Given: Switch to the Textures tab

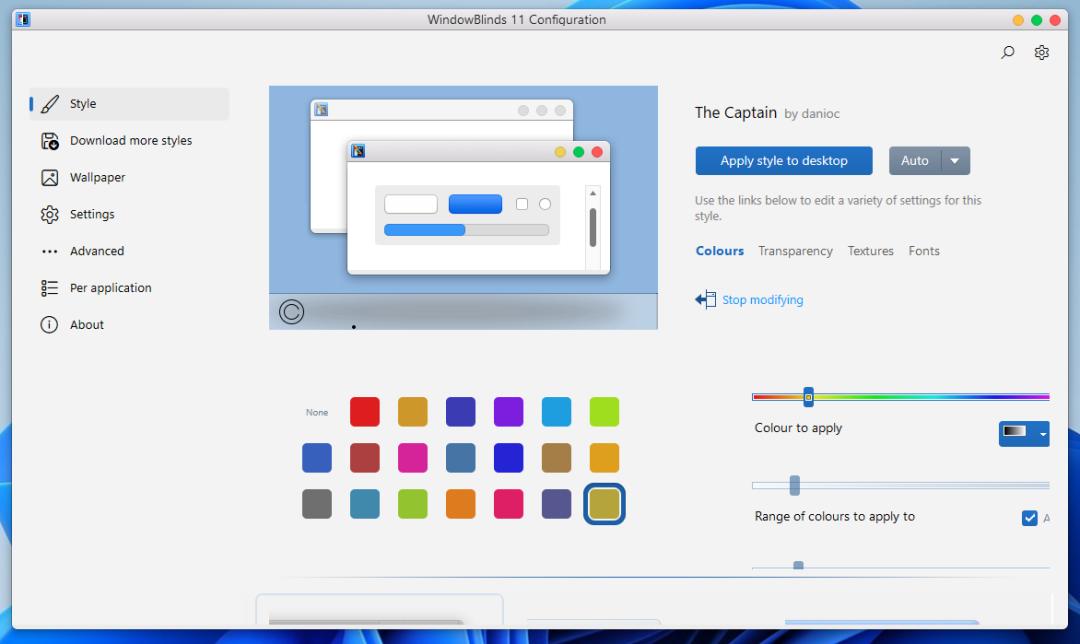Looking at the screenshot, I should pos(870,251).
